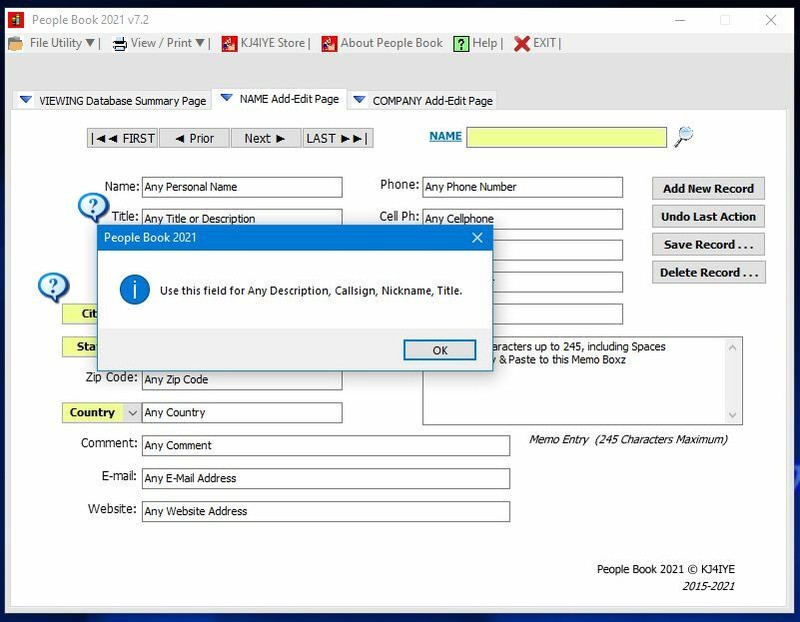Click the Country label button

tap(93, 412)
